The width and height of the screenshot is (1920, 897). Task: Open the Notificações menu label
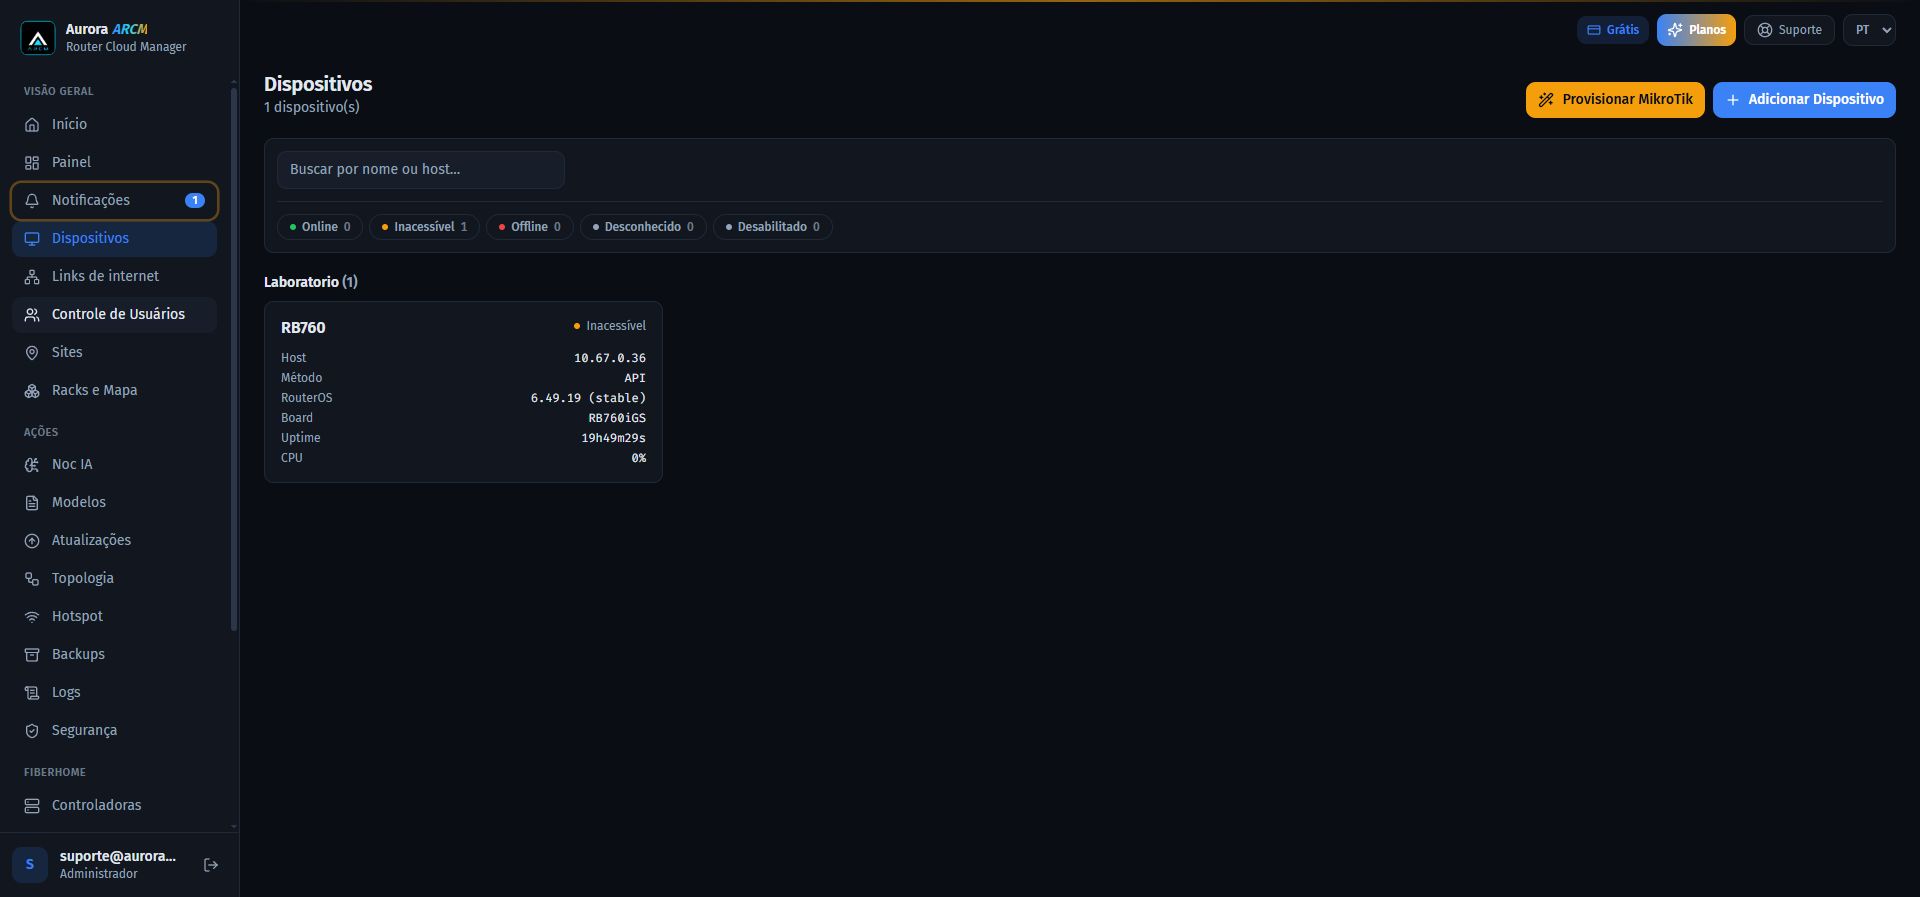click(x=91, y=200)
